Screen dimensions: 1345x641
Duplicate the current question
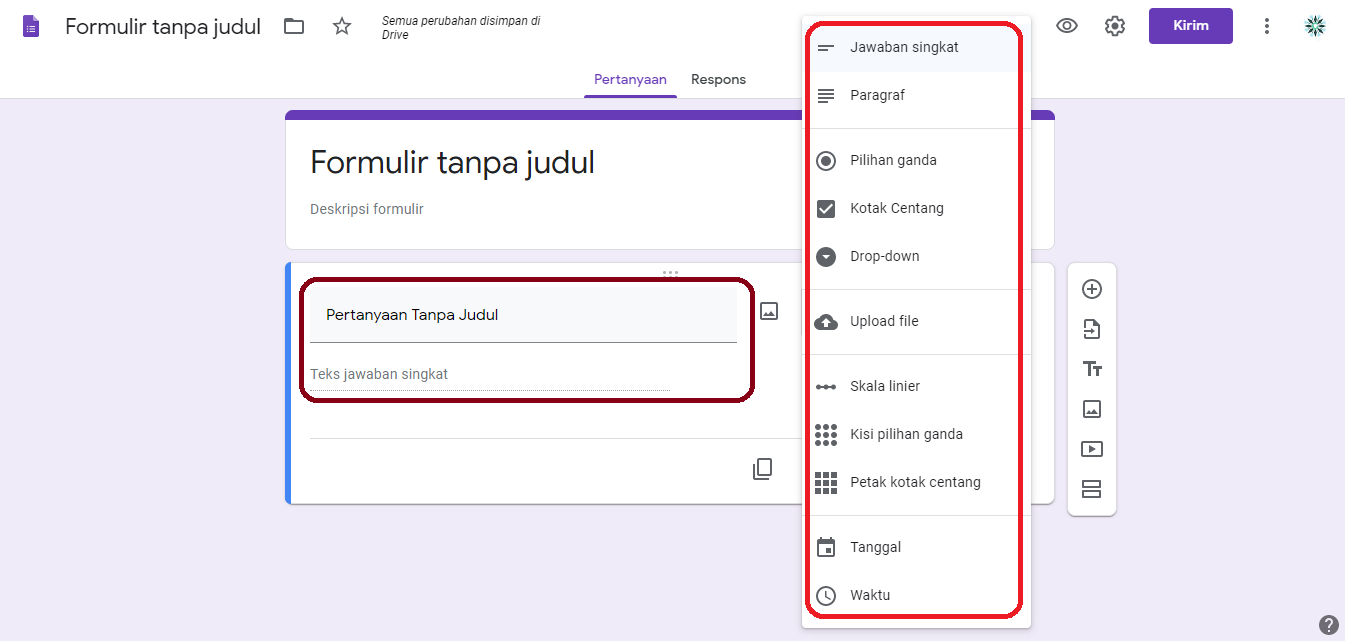763,468
